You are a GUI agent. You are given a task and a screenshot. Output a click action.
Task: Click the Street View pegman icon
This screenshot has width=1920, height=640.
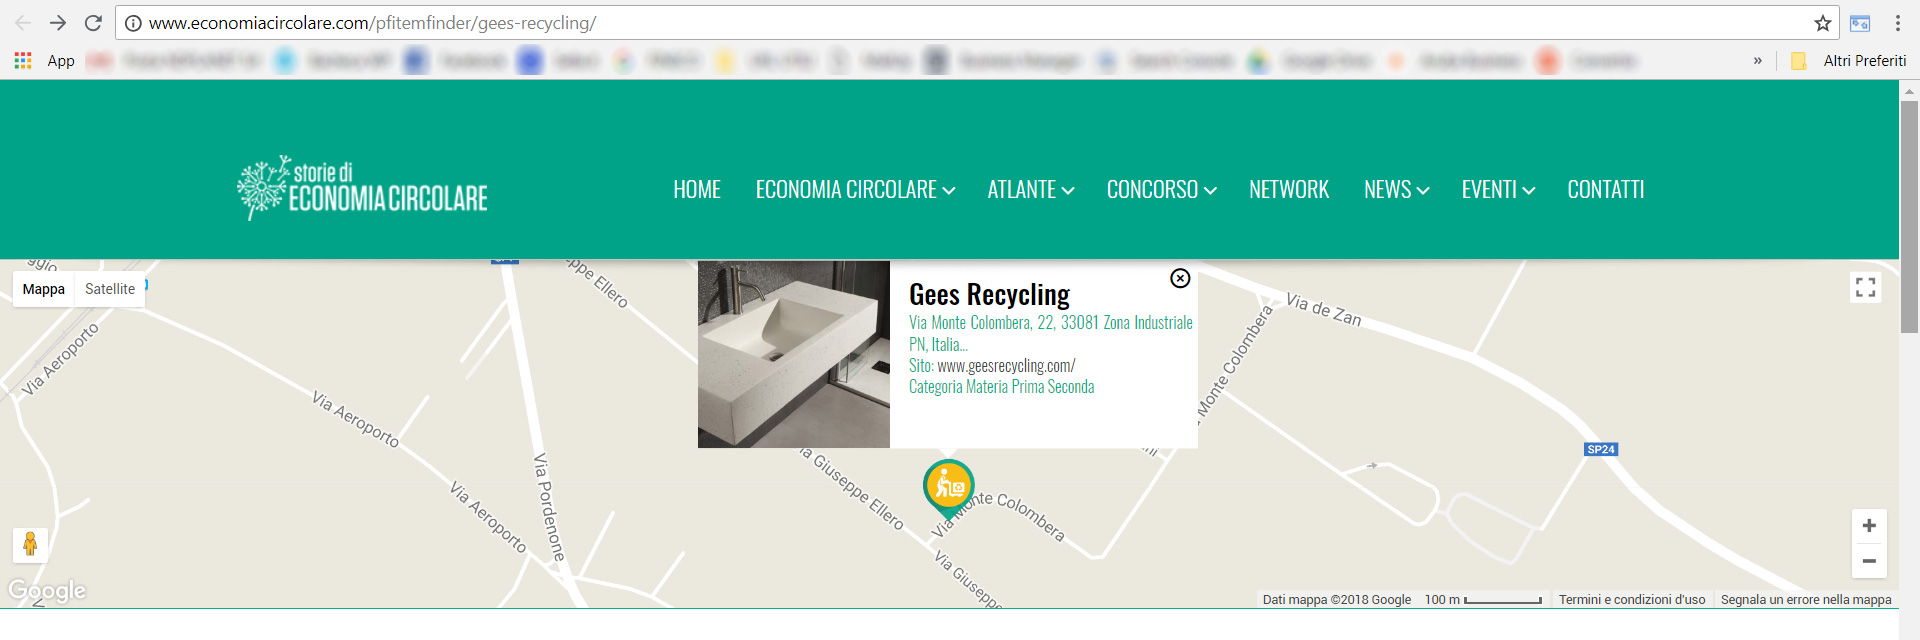(x=30, y=545)
